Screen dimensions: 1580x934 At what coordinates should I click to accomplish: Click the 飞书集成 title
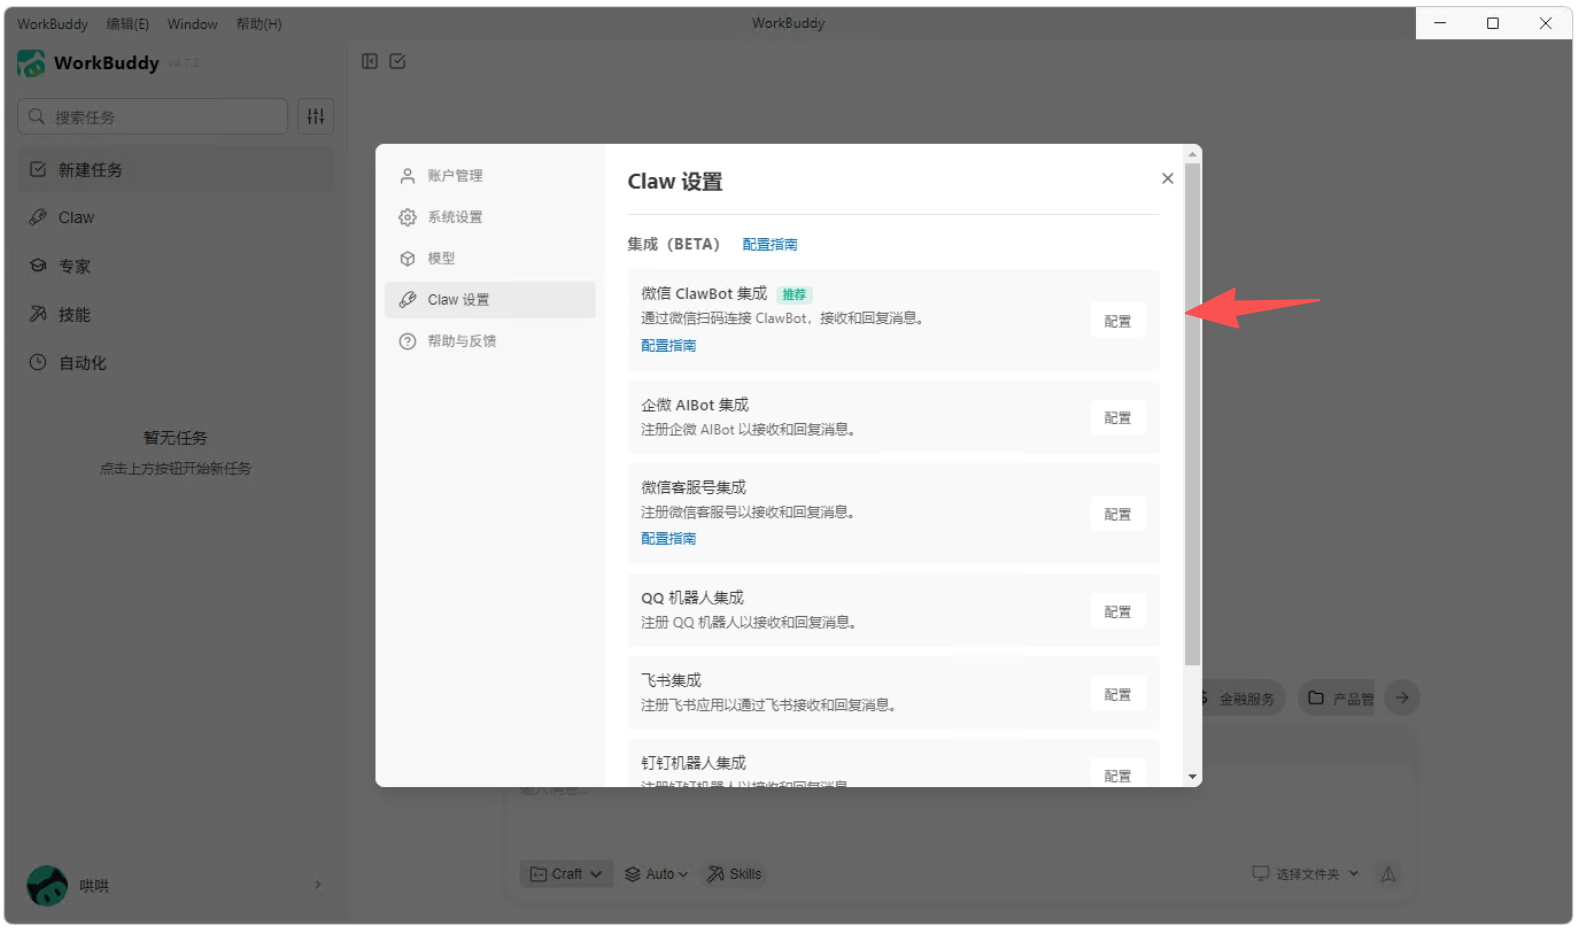pos(671,680)
